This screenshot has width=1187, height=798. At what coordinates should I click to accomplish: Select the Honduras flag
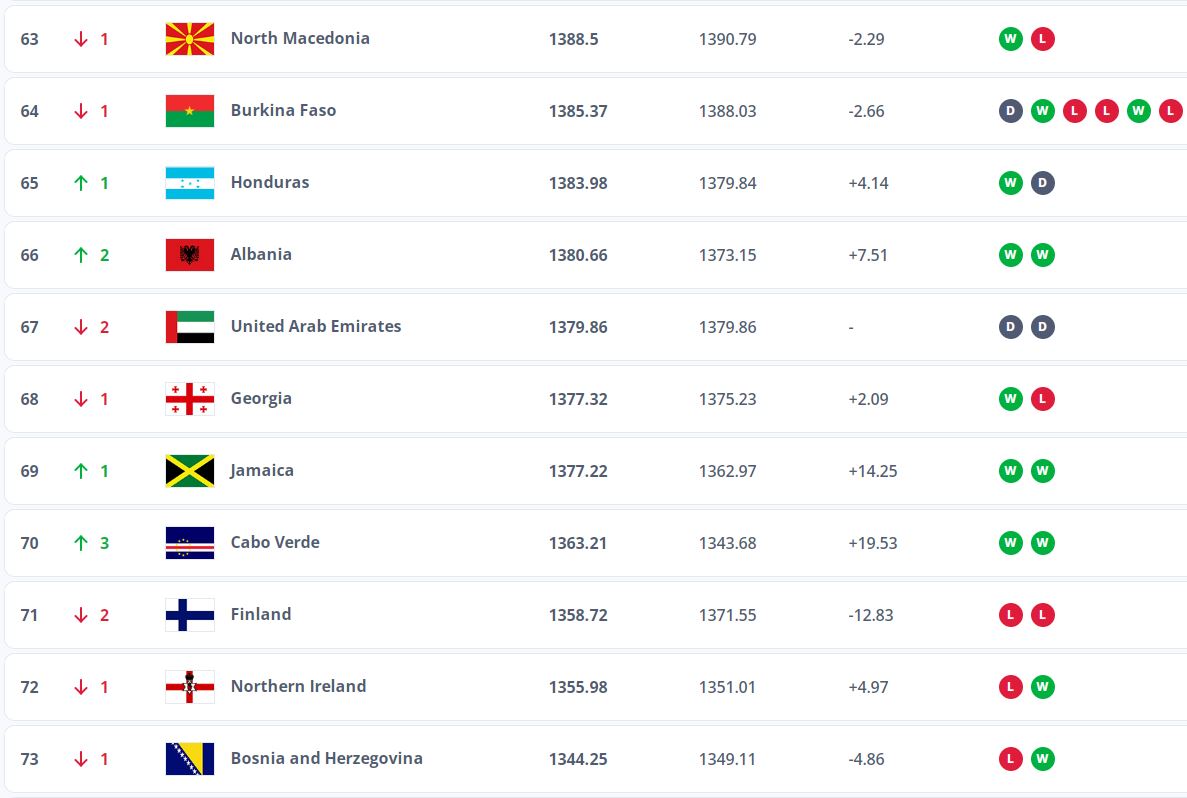tap(189, 183)
